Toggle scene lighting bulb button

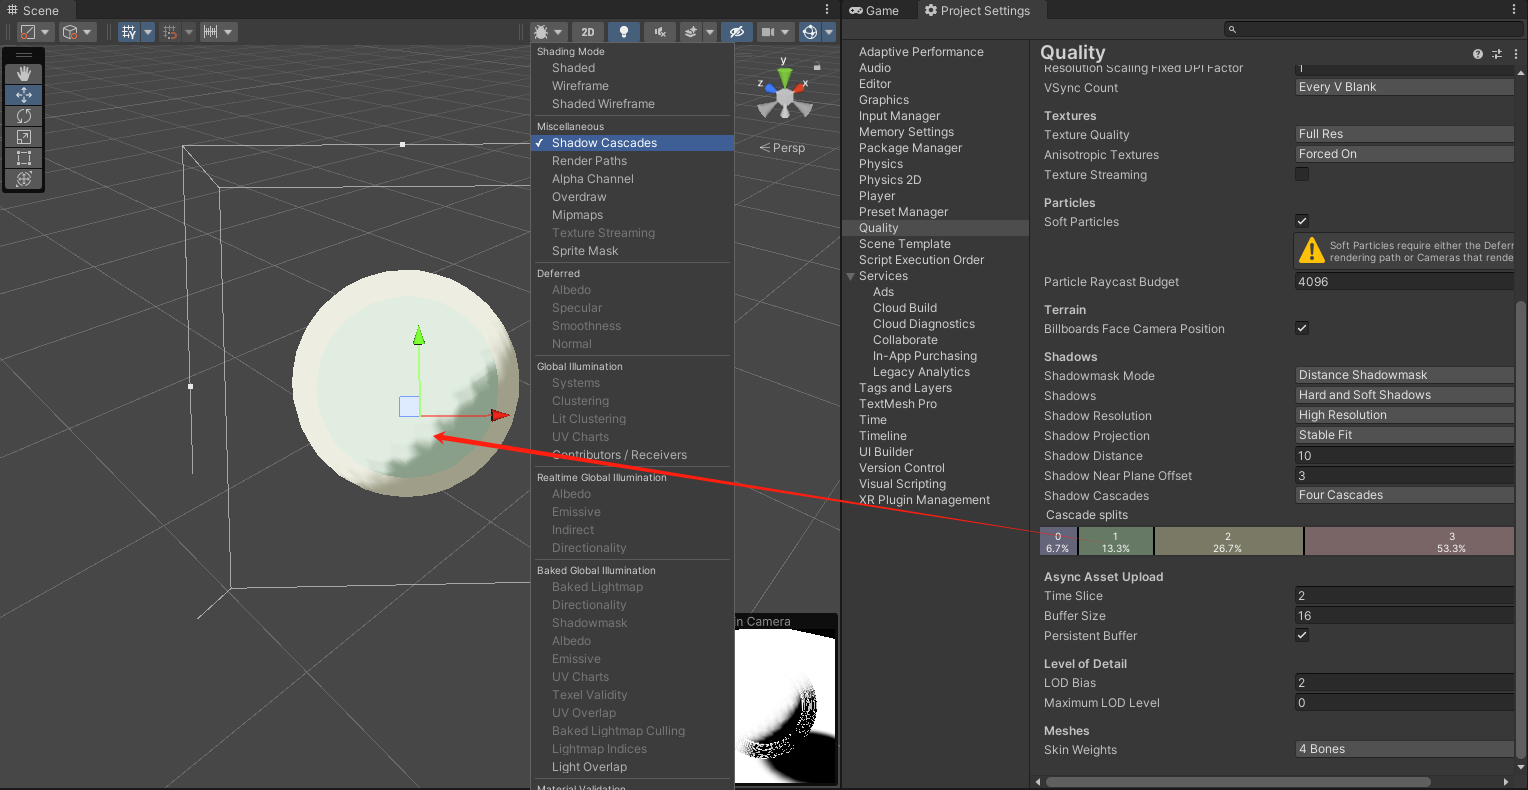[624, 32]
